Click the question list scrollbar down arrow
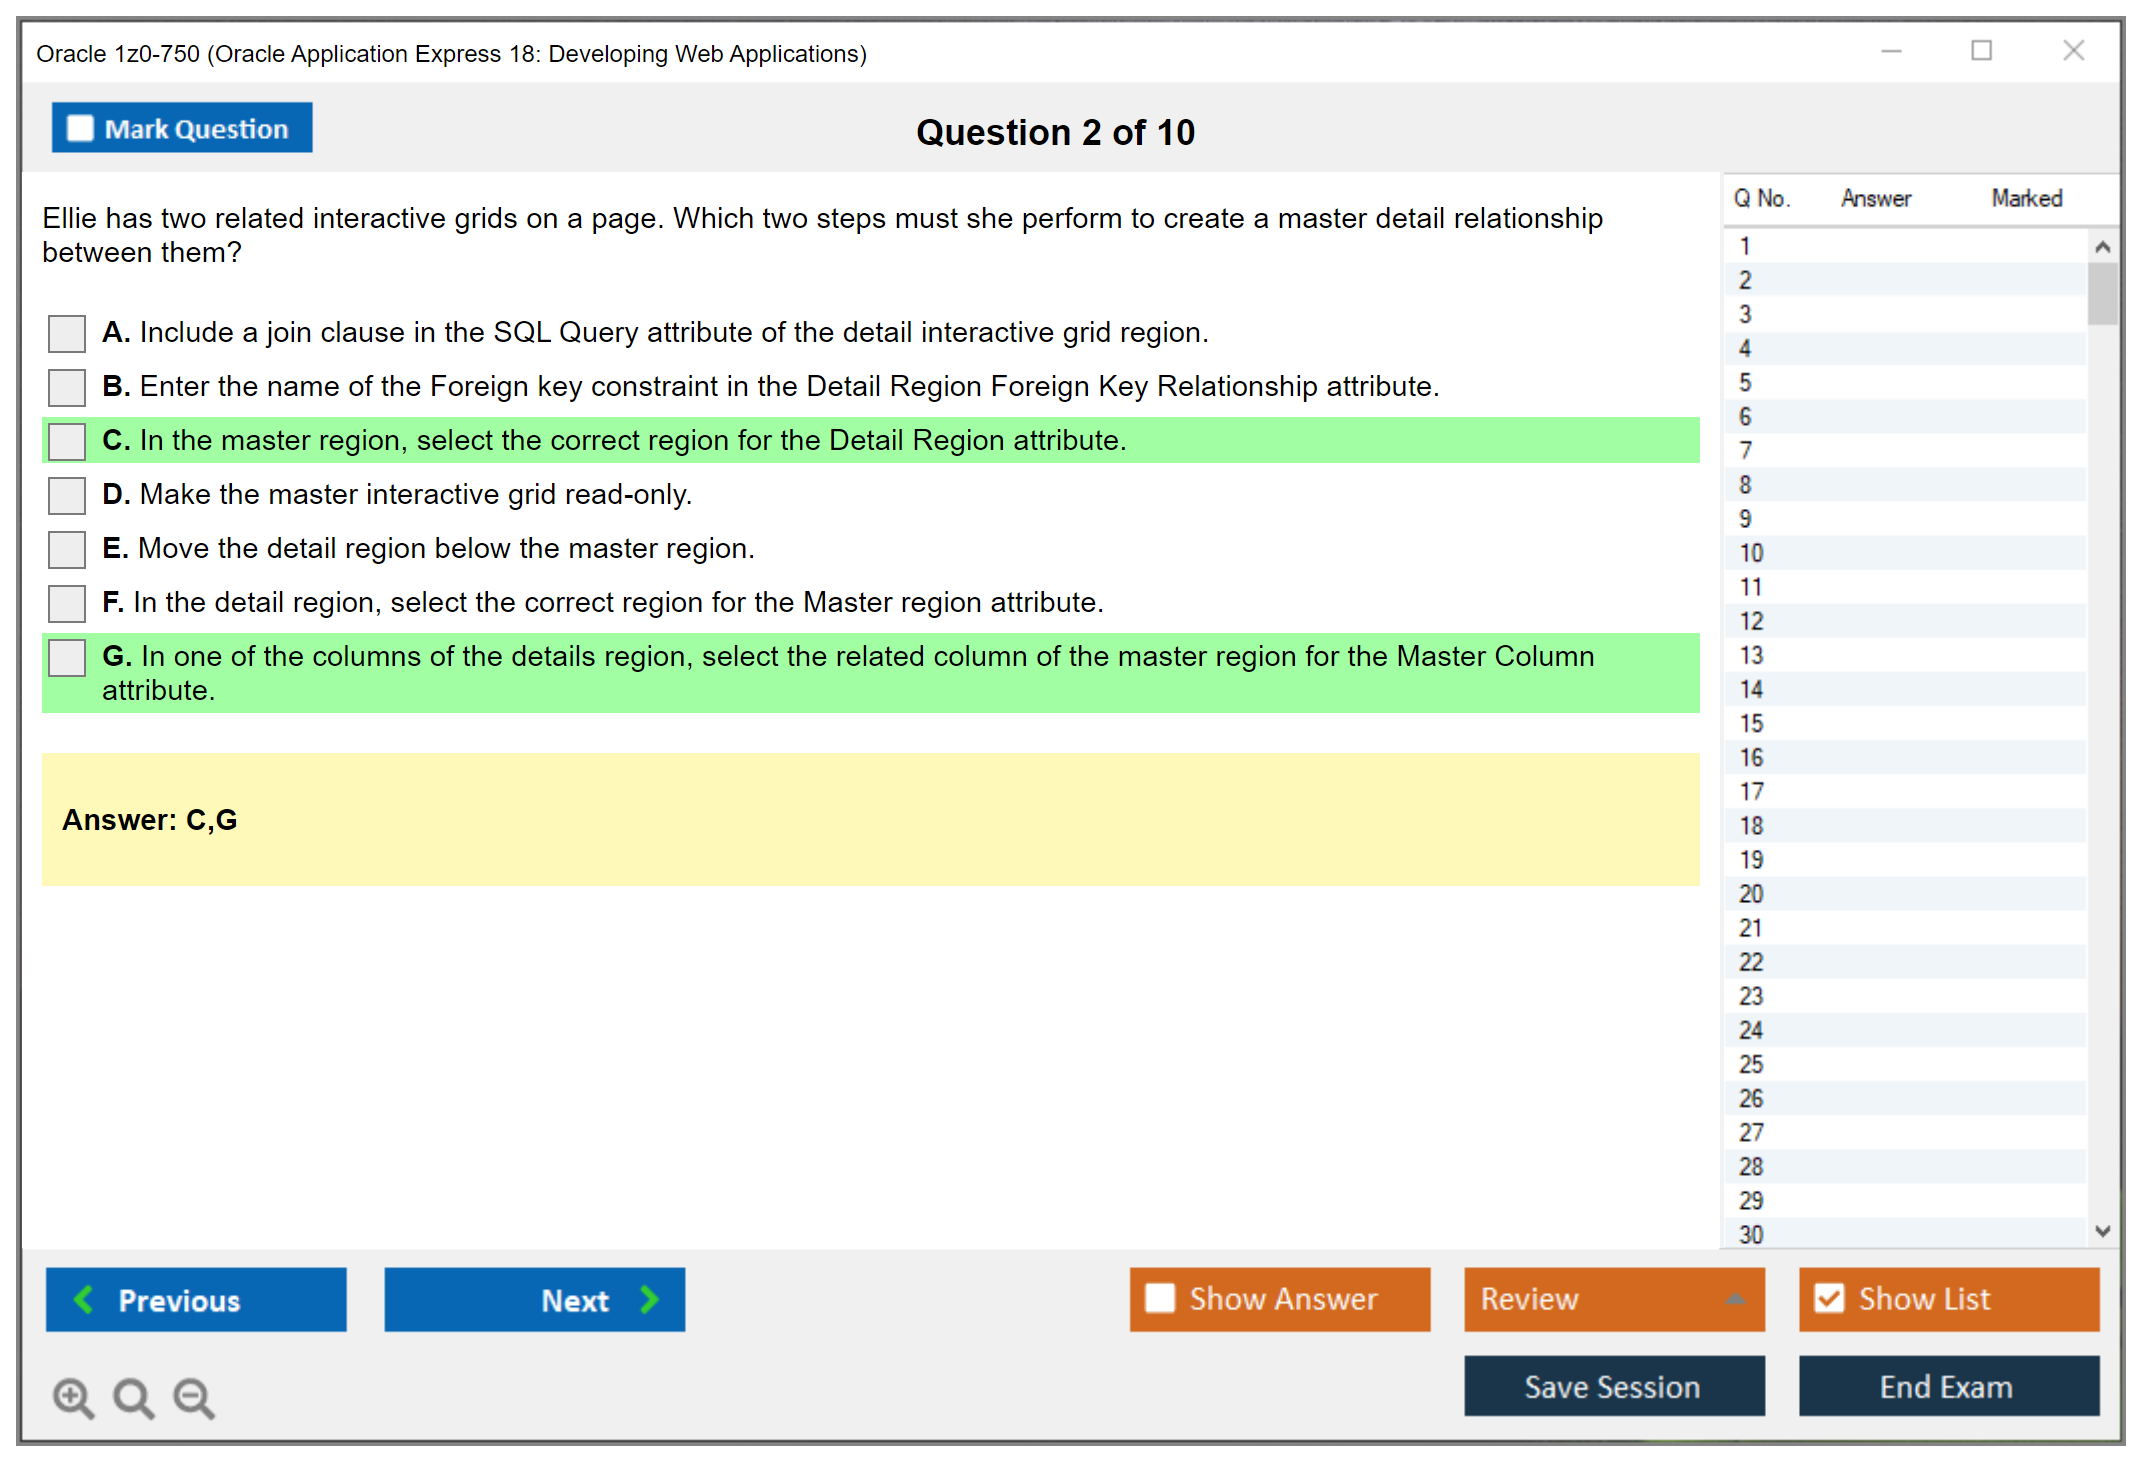The height and width of the screenshot is (1470, 2150). [2103, 1232]
